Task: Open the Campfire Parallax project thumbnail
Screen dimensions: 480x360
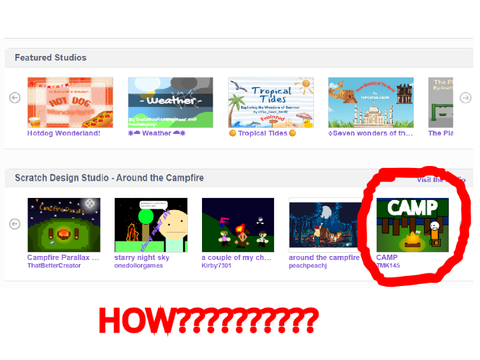Action: (64, 225)
